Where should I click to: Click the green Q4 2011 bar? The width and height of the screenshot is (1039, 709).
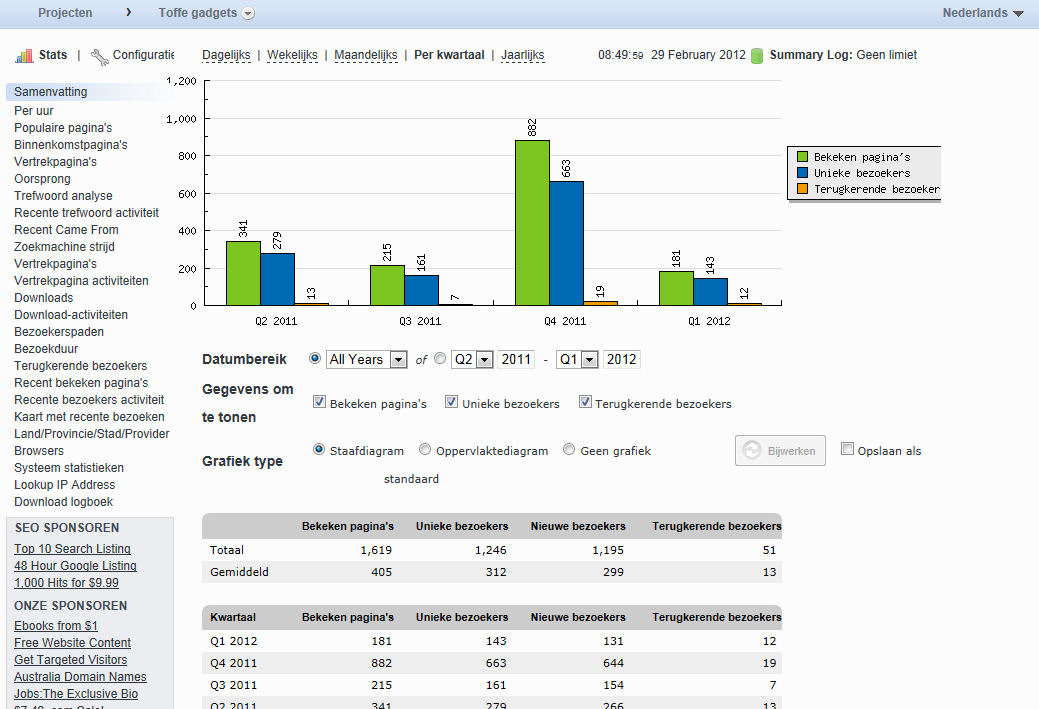532,223
